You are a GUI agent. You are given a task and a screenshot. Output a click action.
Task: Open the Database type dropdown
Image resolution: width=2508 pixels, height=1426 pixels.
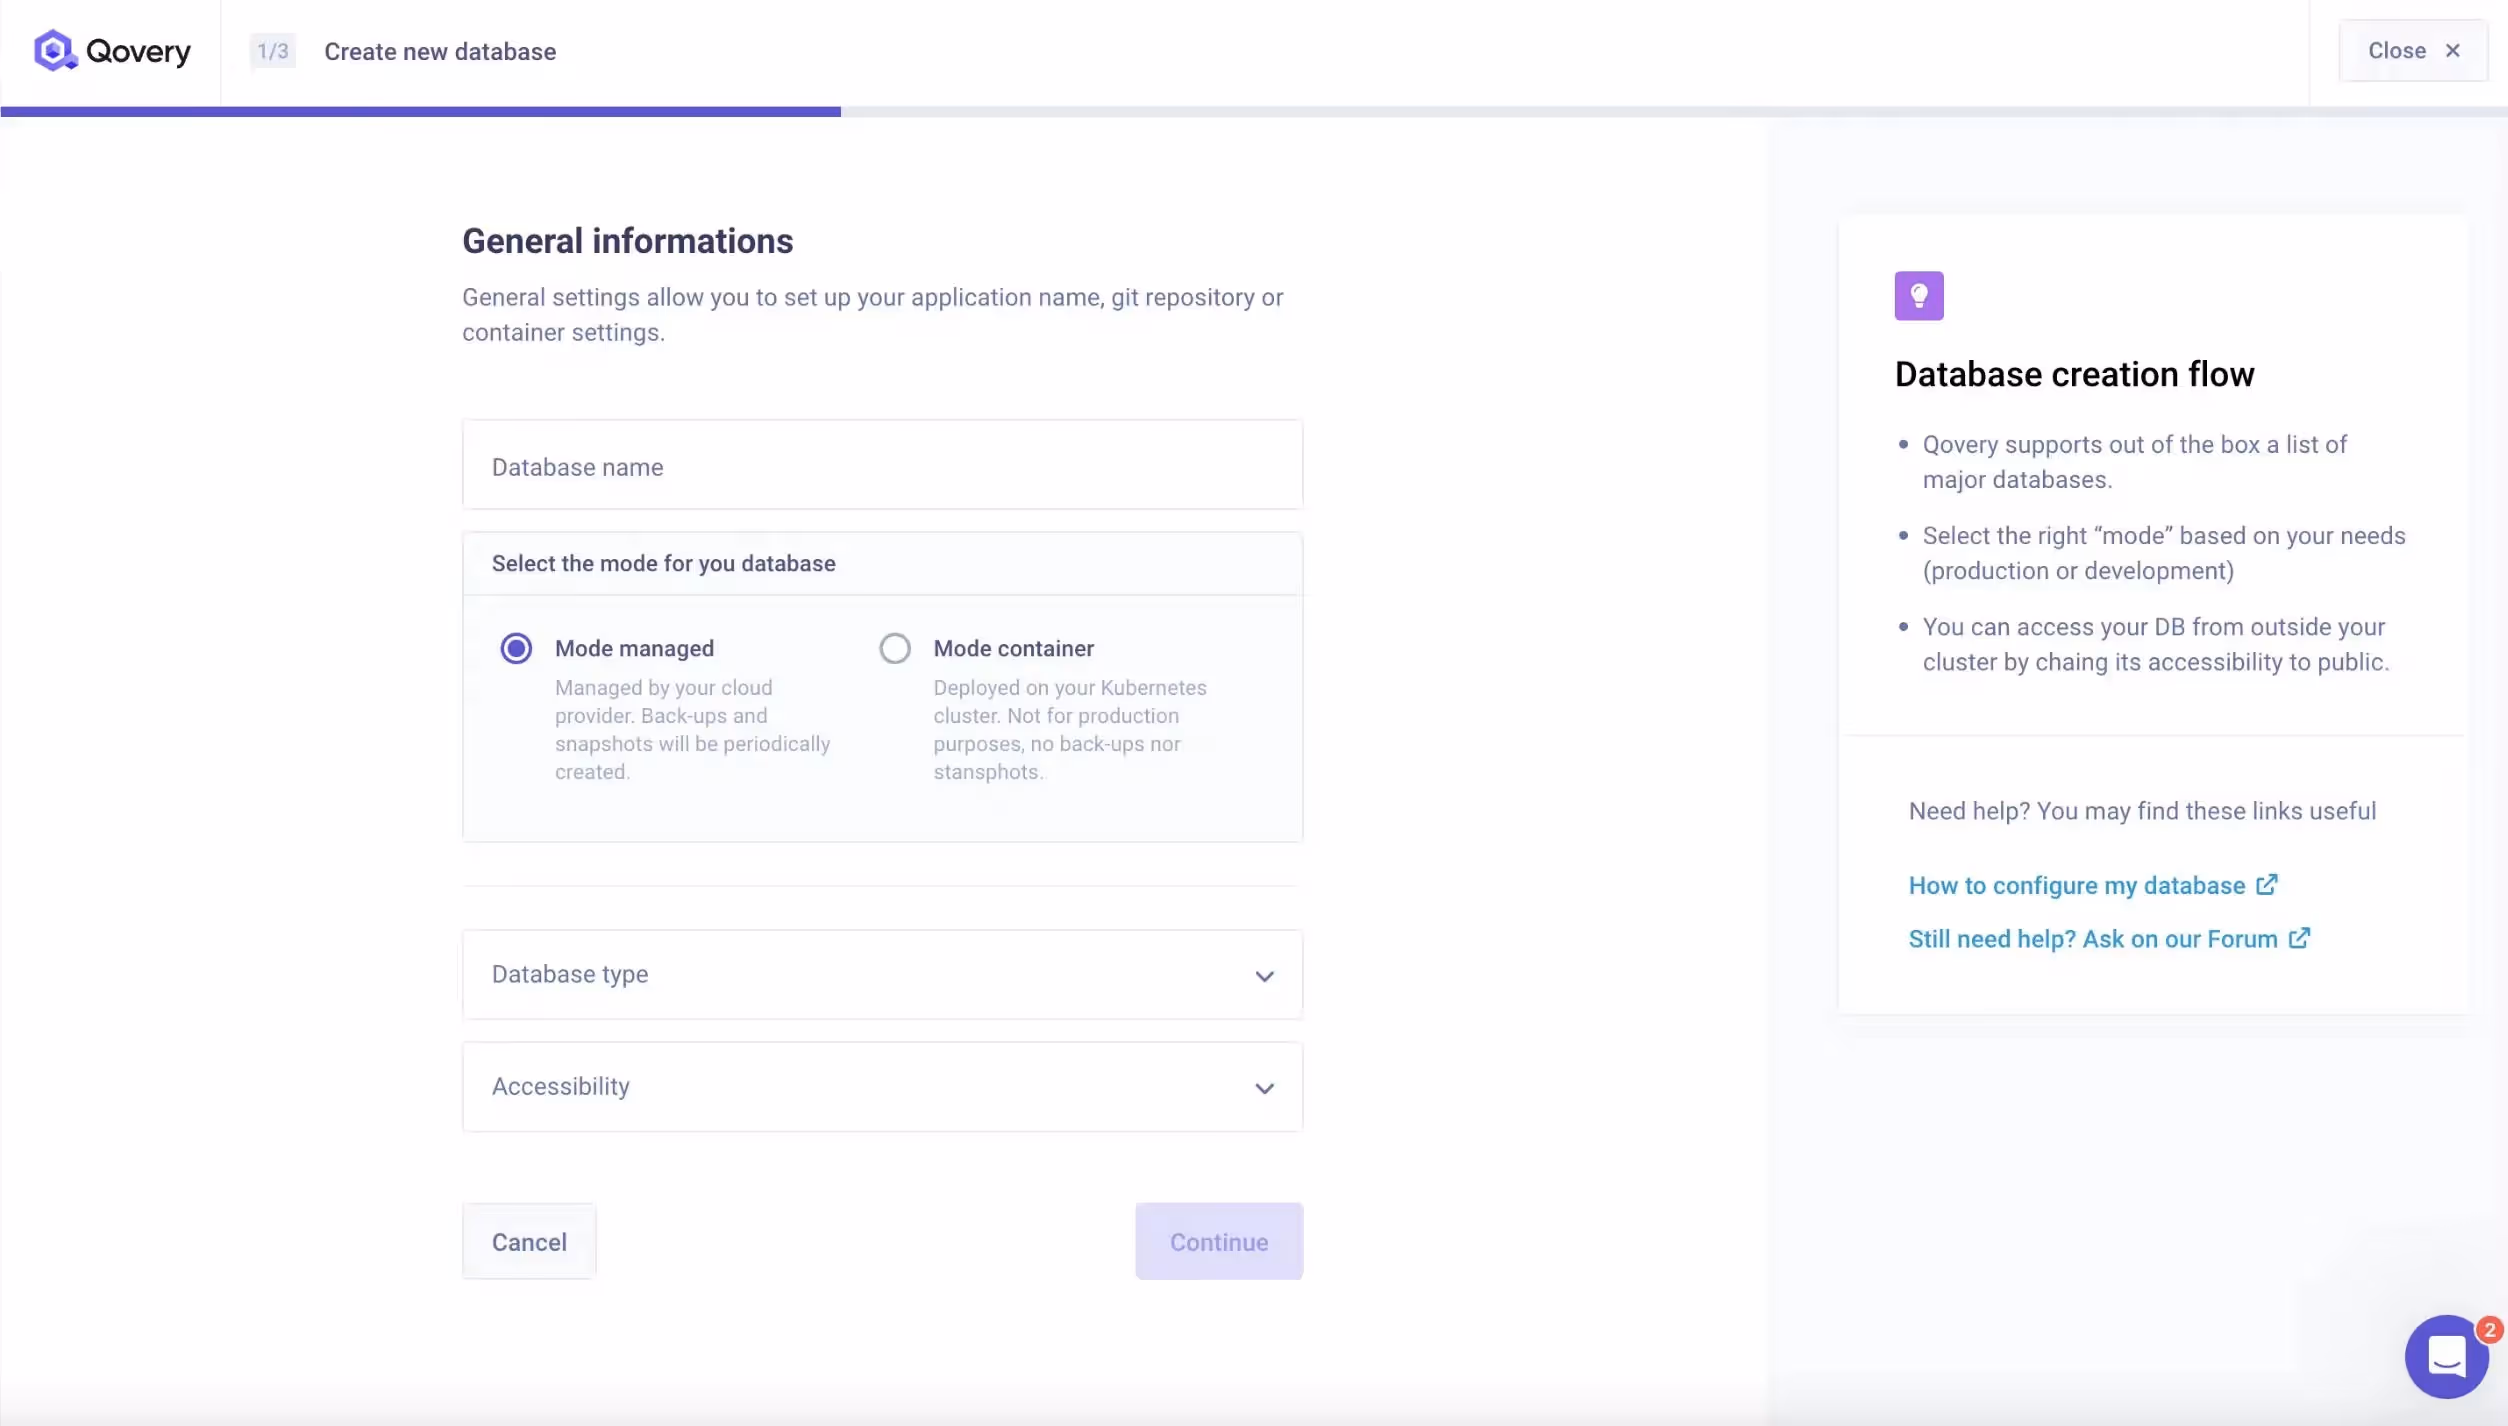click(x=881, y=974)
